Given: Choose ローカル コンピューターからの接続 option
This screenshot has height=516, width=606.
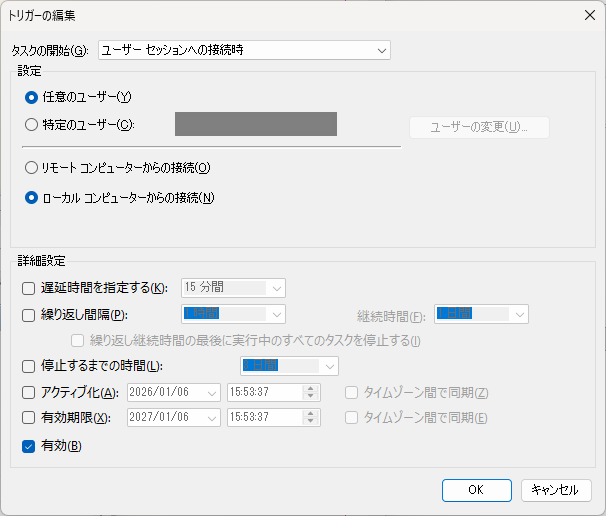Looking at the screenshot, I should click(32, 198).
